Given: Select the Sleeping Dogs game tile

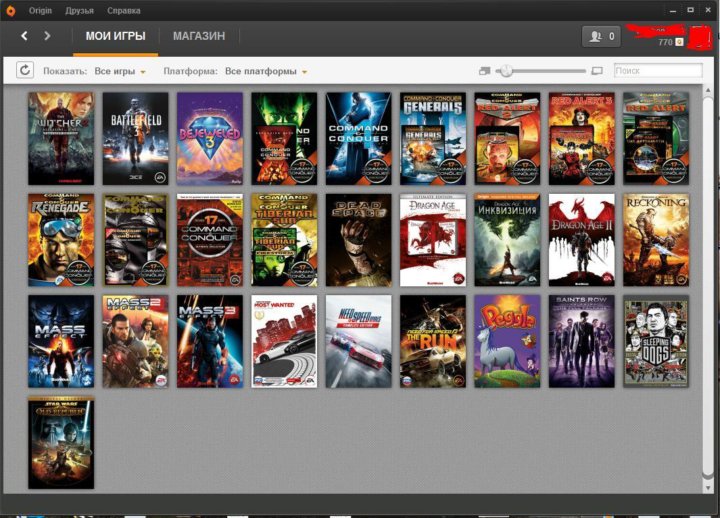Looking at the screenshot, I should (656, 342).
